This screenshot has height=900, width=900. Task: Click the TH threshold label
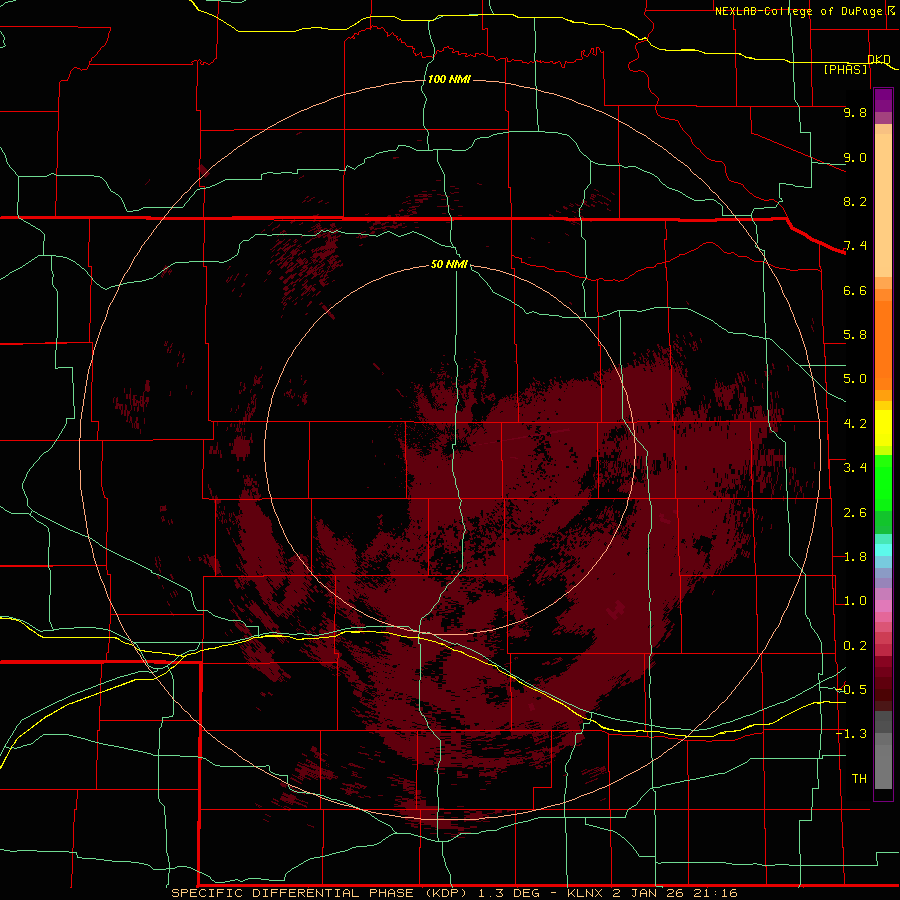(859, 779)
